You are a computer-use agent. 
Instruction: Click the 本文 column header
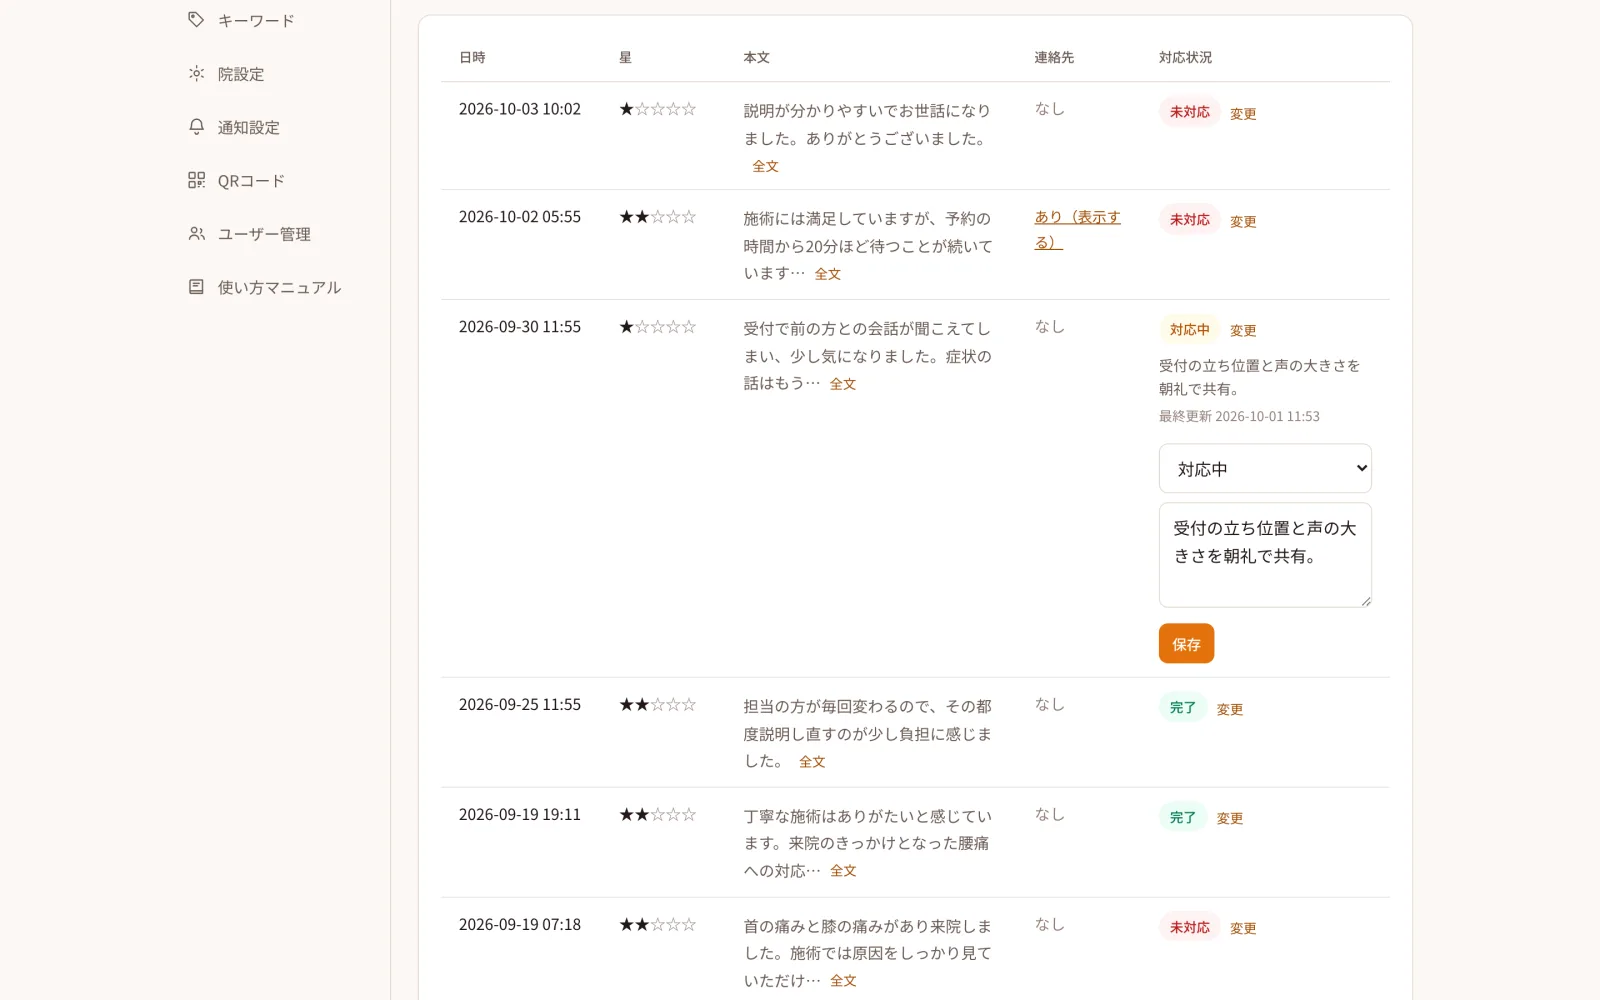756,58
